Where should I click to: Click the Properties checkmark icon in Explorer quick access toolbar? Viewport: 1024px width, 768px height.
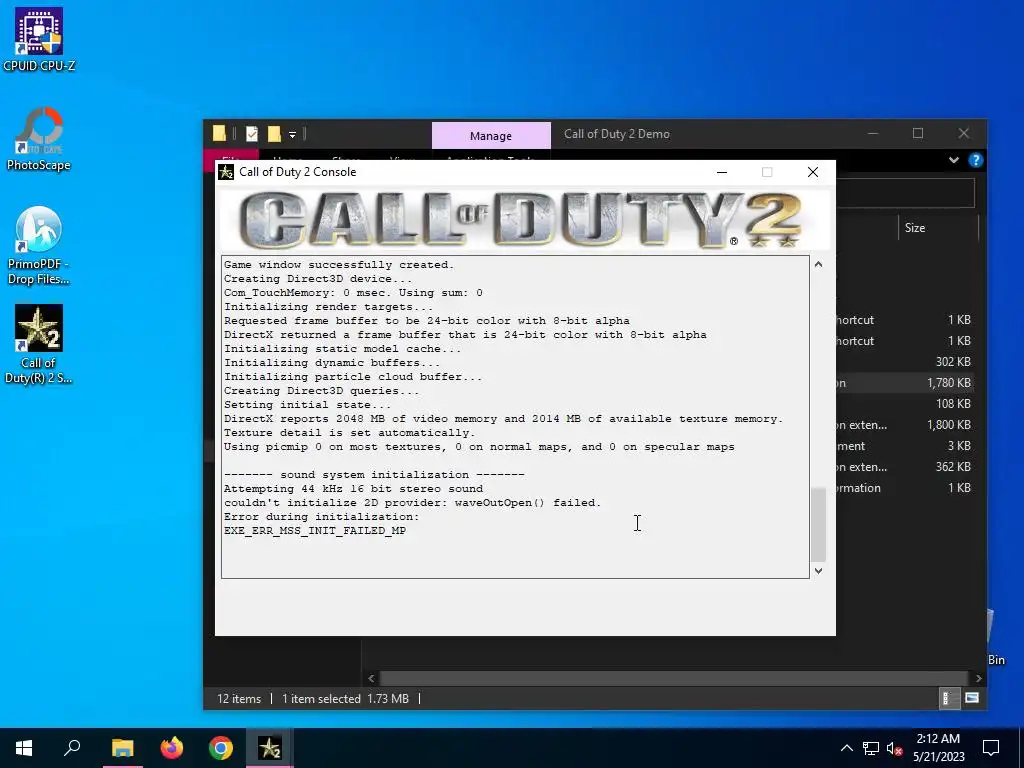(x=251, y=134)
